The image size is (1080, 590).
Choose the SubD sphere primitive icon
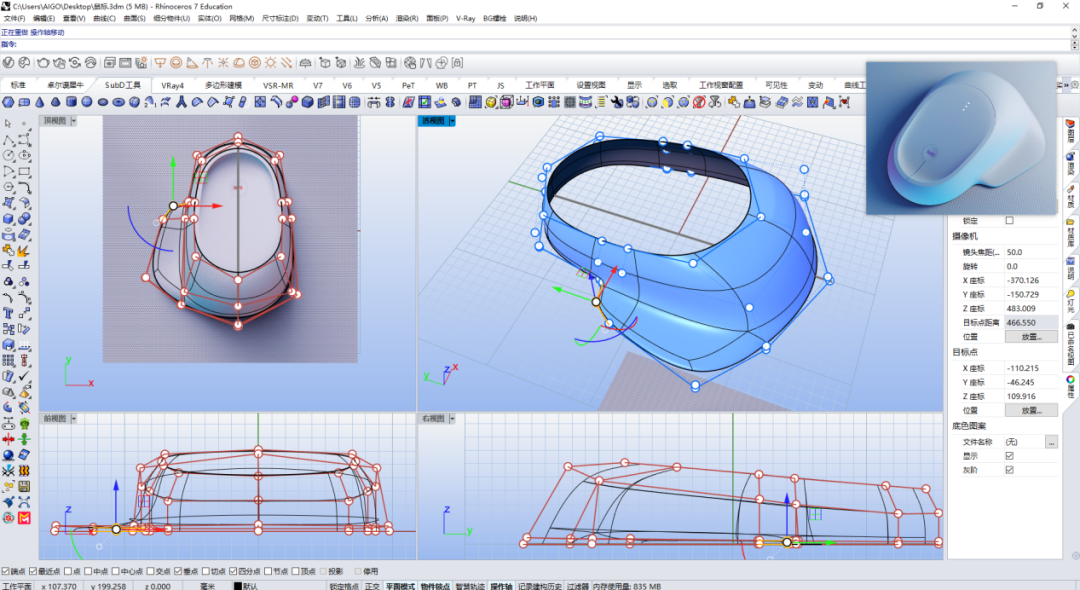click(87, 102)
